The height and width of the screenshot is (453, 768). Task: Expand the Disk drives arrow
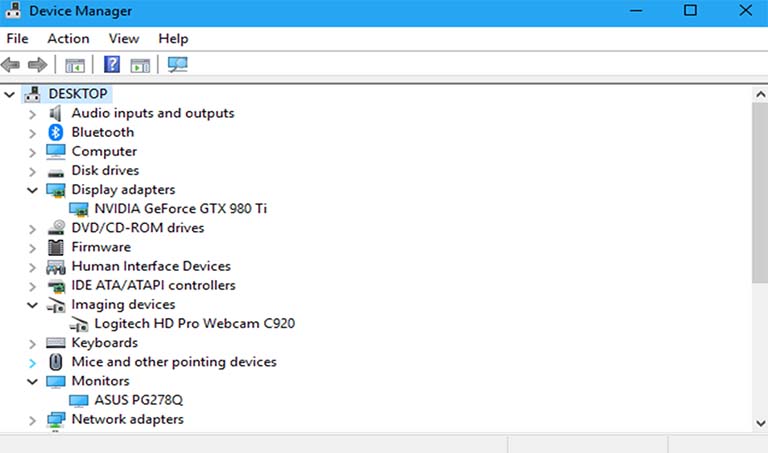pyautogui.click(x=32, y=172)
